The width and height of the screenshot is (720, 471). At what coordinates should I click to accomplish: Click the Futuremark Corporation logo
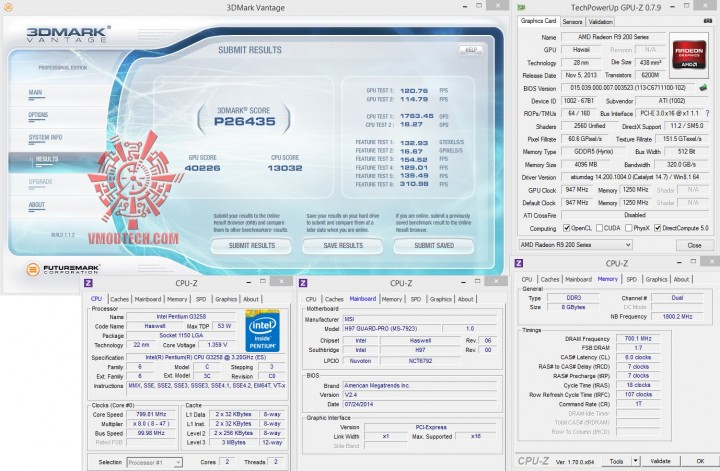[63, 269]
